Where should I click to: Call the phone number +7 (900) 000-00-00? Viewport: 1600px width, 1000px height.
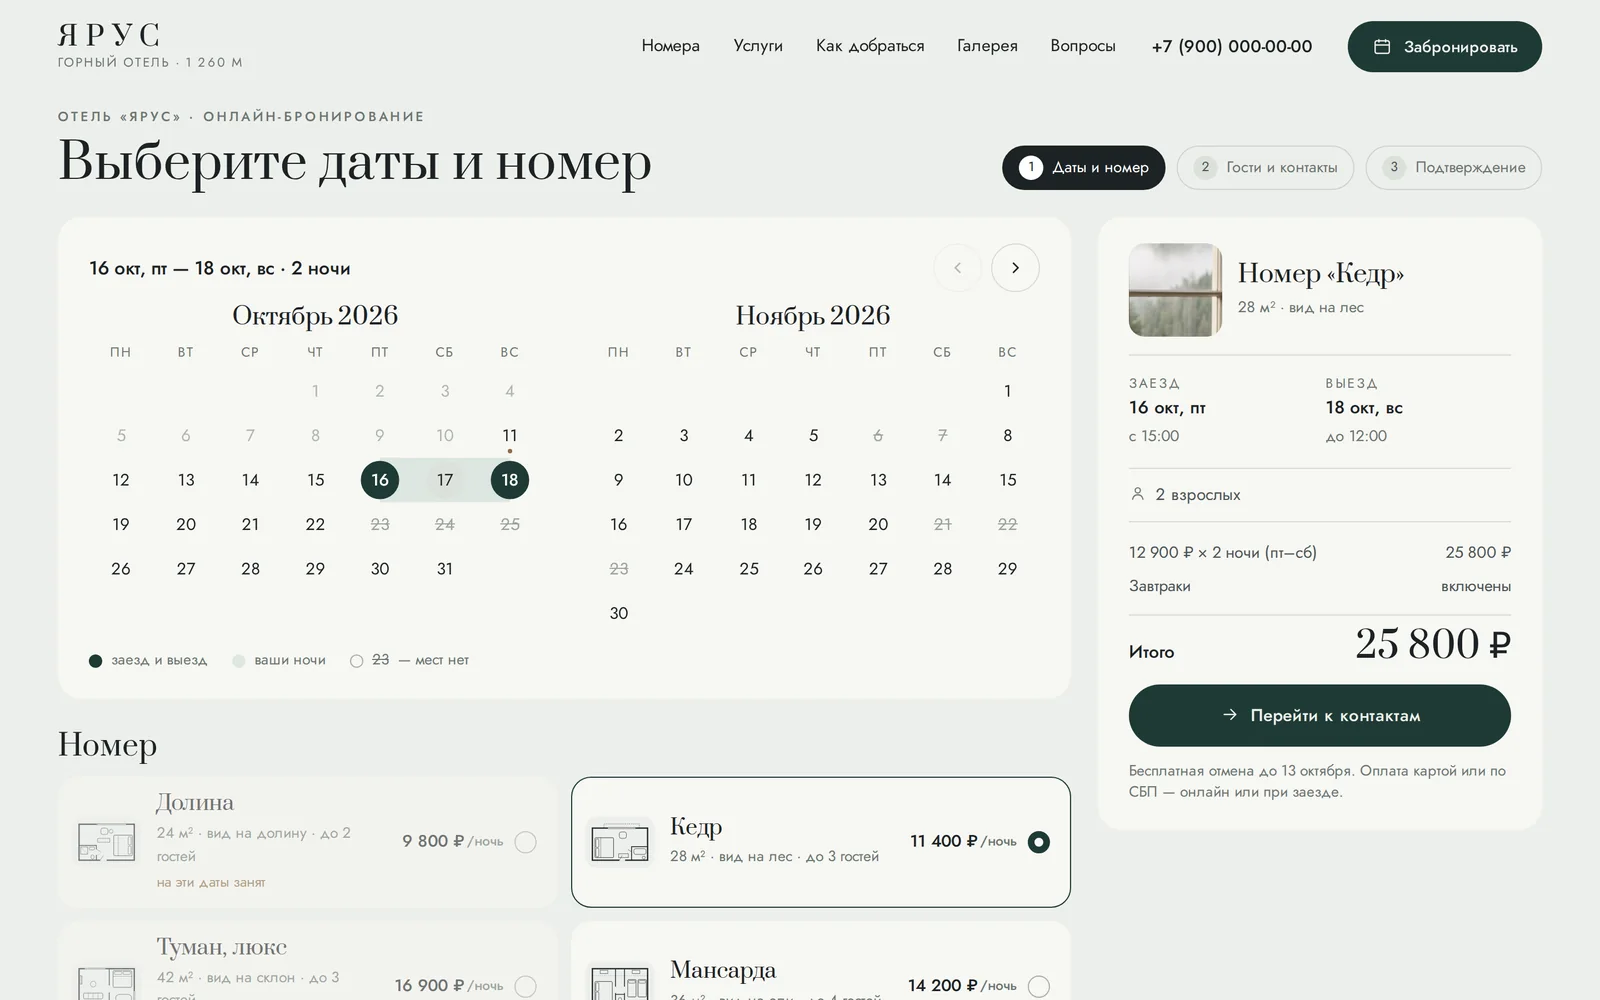click(x=1232, y=46)
